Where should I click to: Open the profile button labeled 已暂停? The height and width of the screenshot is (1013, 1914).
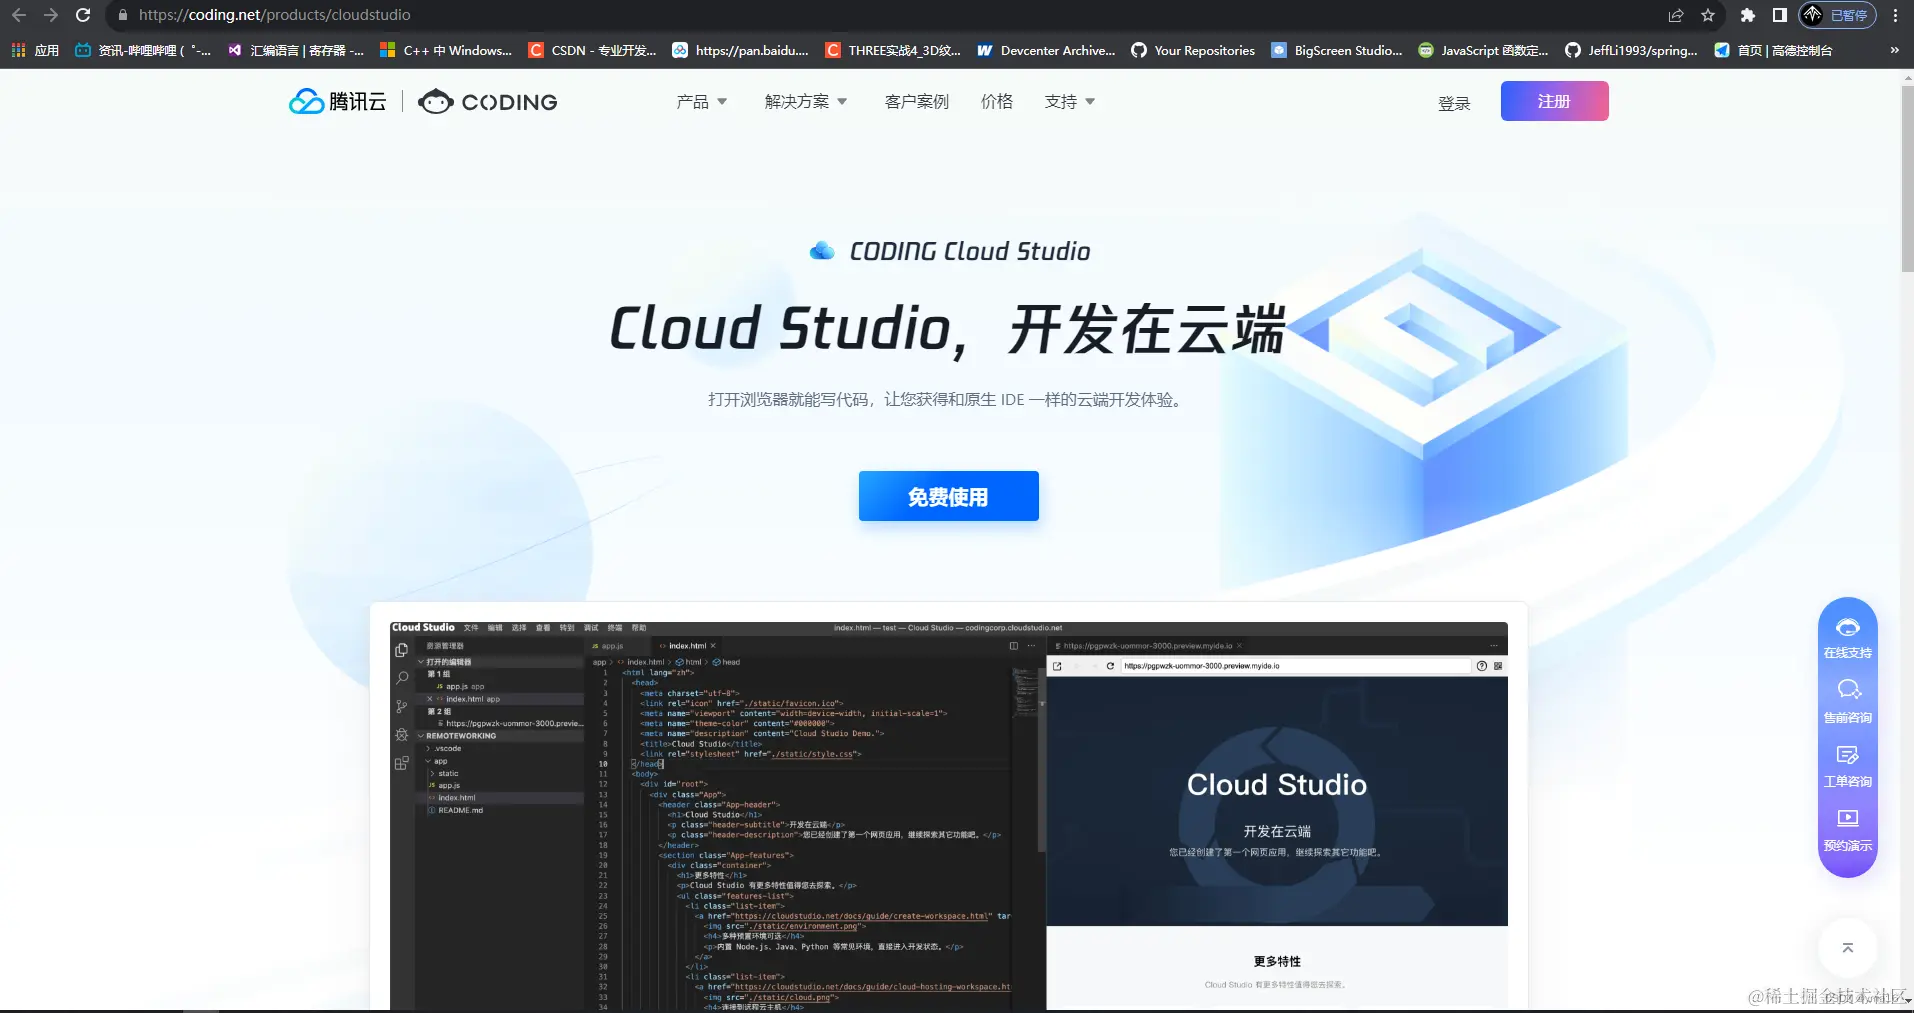(x=1837, y=15)
